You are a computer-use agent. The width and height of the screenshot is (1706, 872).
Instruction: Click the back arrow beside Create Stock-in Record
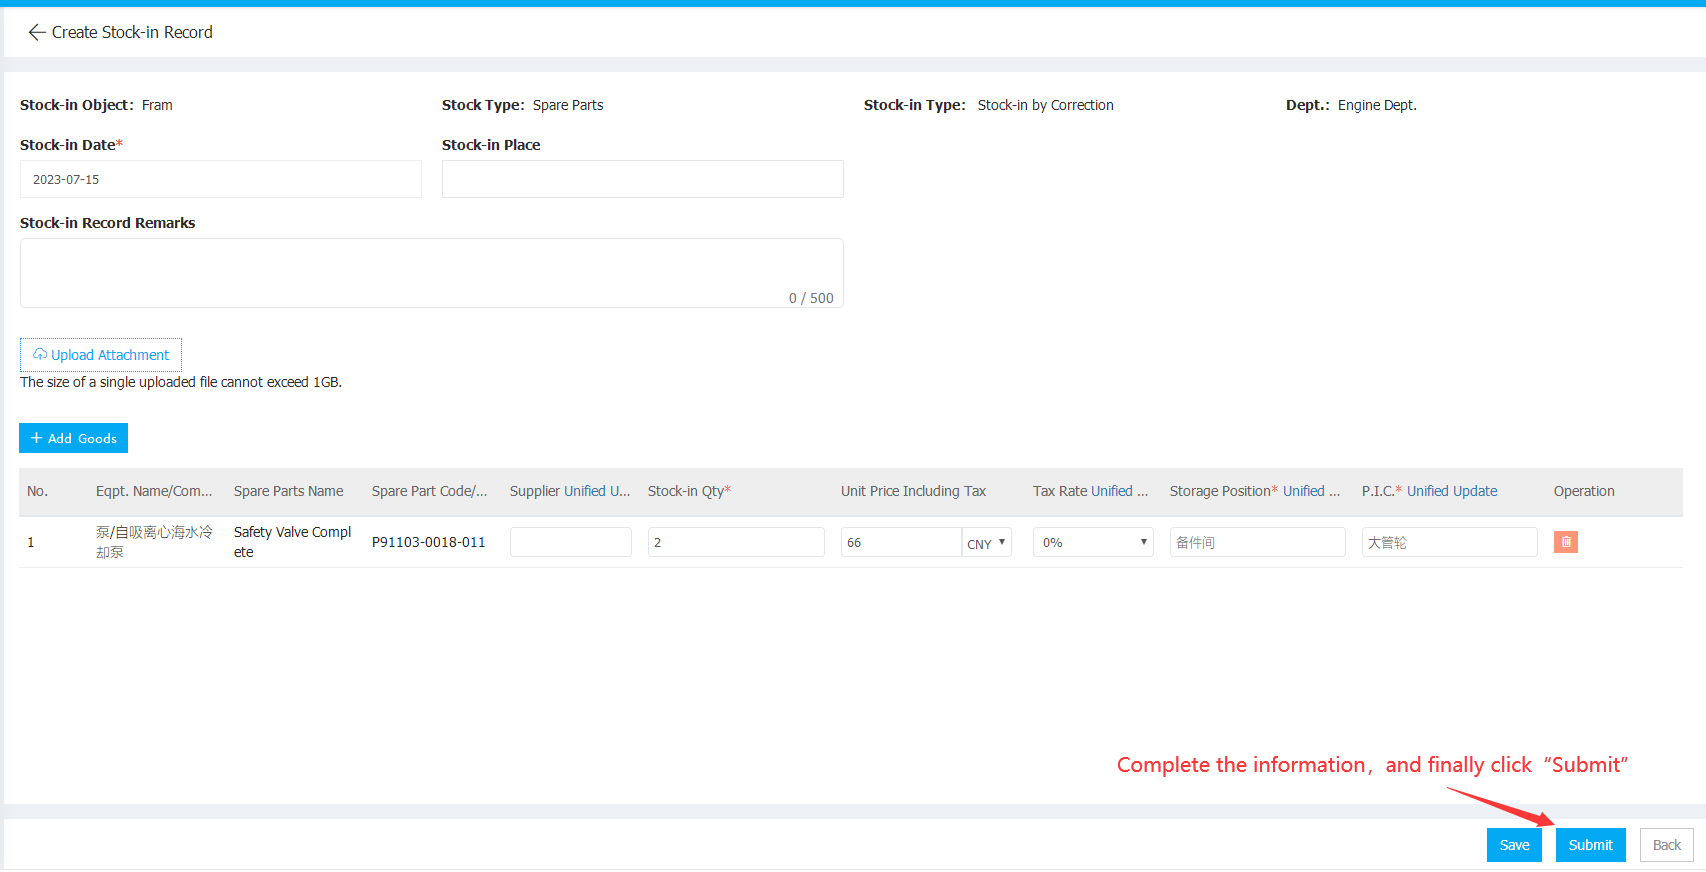click(37, 32)
